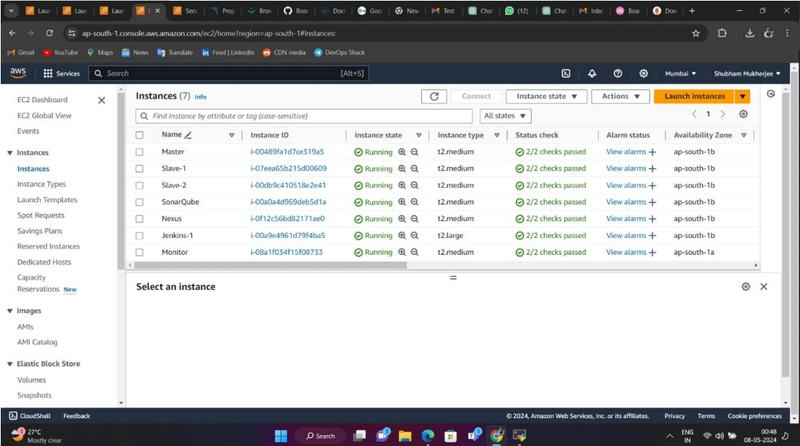Check the SonarQube instance checkbox
This screenshot has height=446, width=800.
tap(139, 202)
